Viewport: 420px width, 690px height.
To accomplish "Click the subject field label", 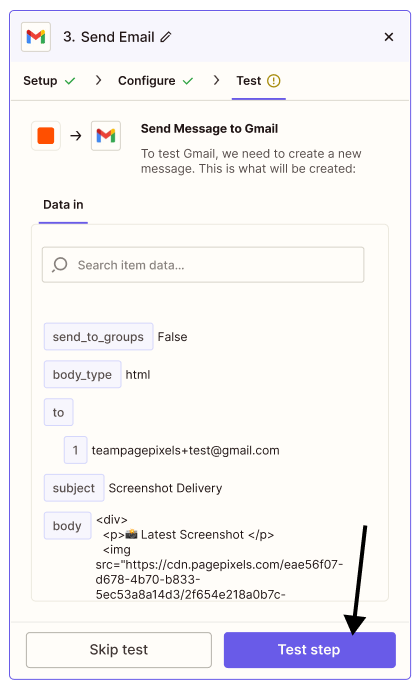I will pos(74,488).
